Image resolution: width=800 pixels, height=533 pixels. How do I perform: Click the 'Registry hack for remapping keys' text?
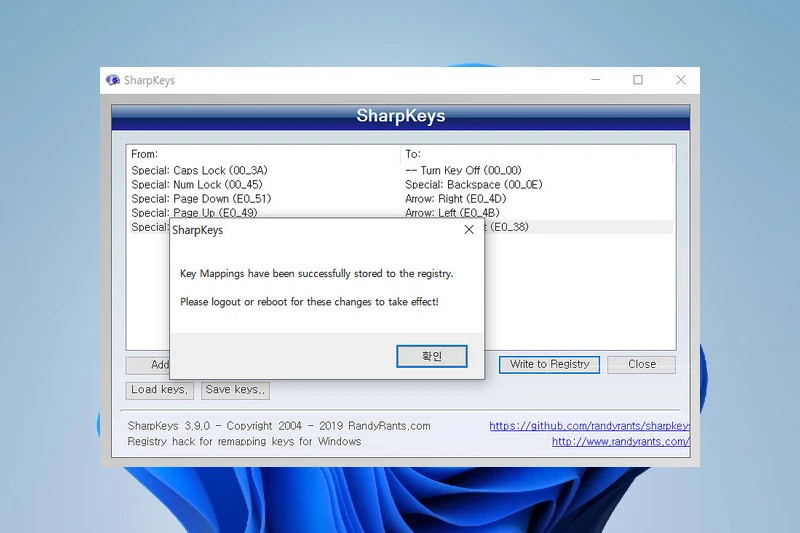tap(244, 442)
